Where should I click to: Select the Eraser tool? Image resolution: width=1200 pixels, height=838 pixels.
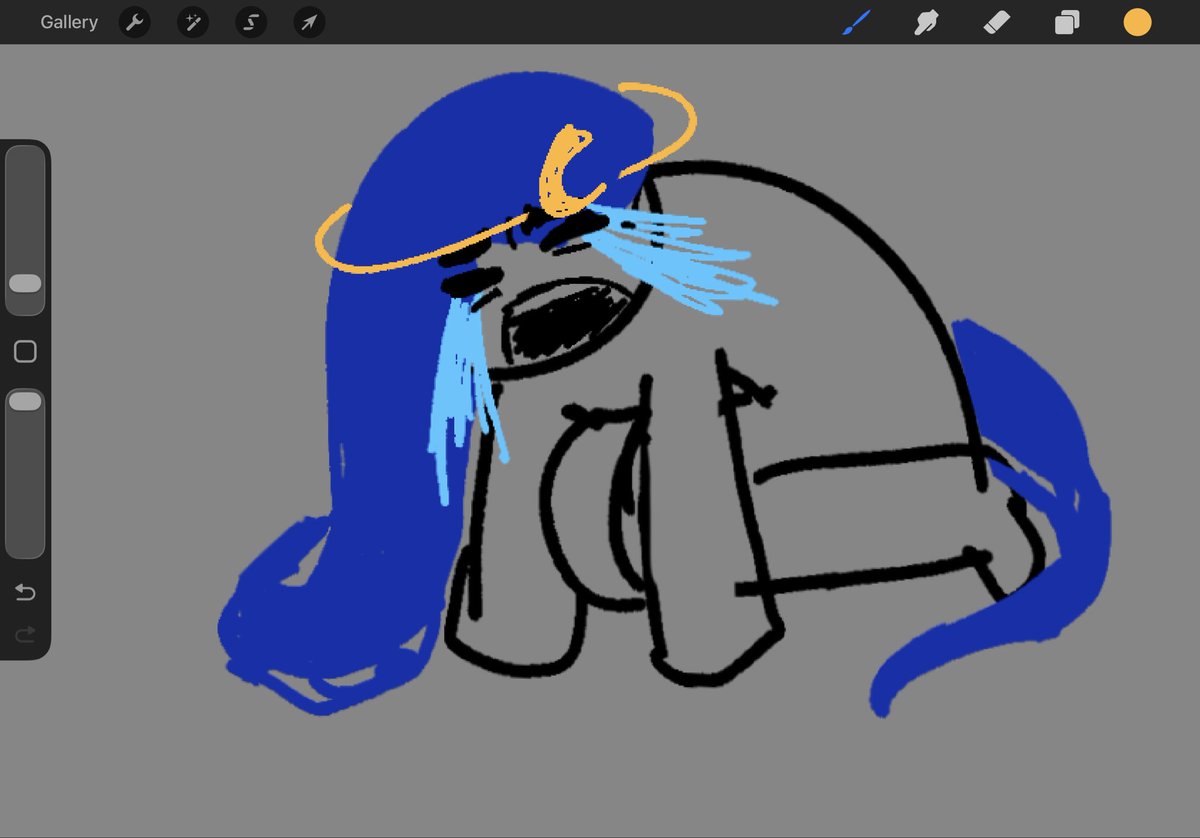coord(997,22)
